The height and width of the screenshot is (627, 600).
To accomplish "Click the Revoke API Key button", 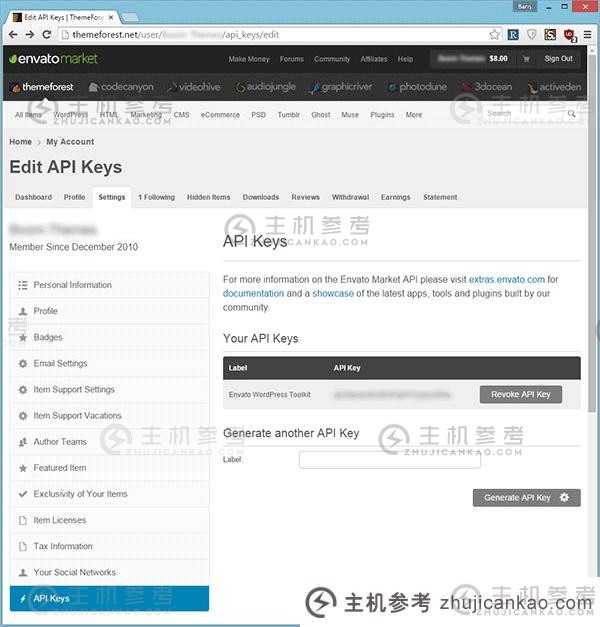I will coord(521,394).
